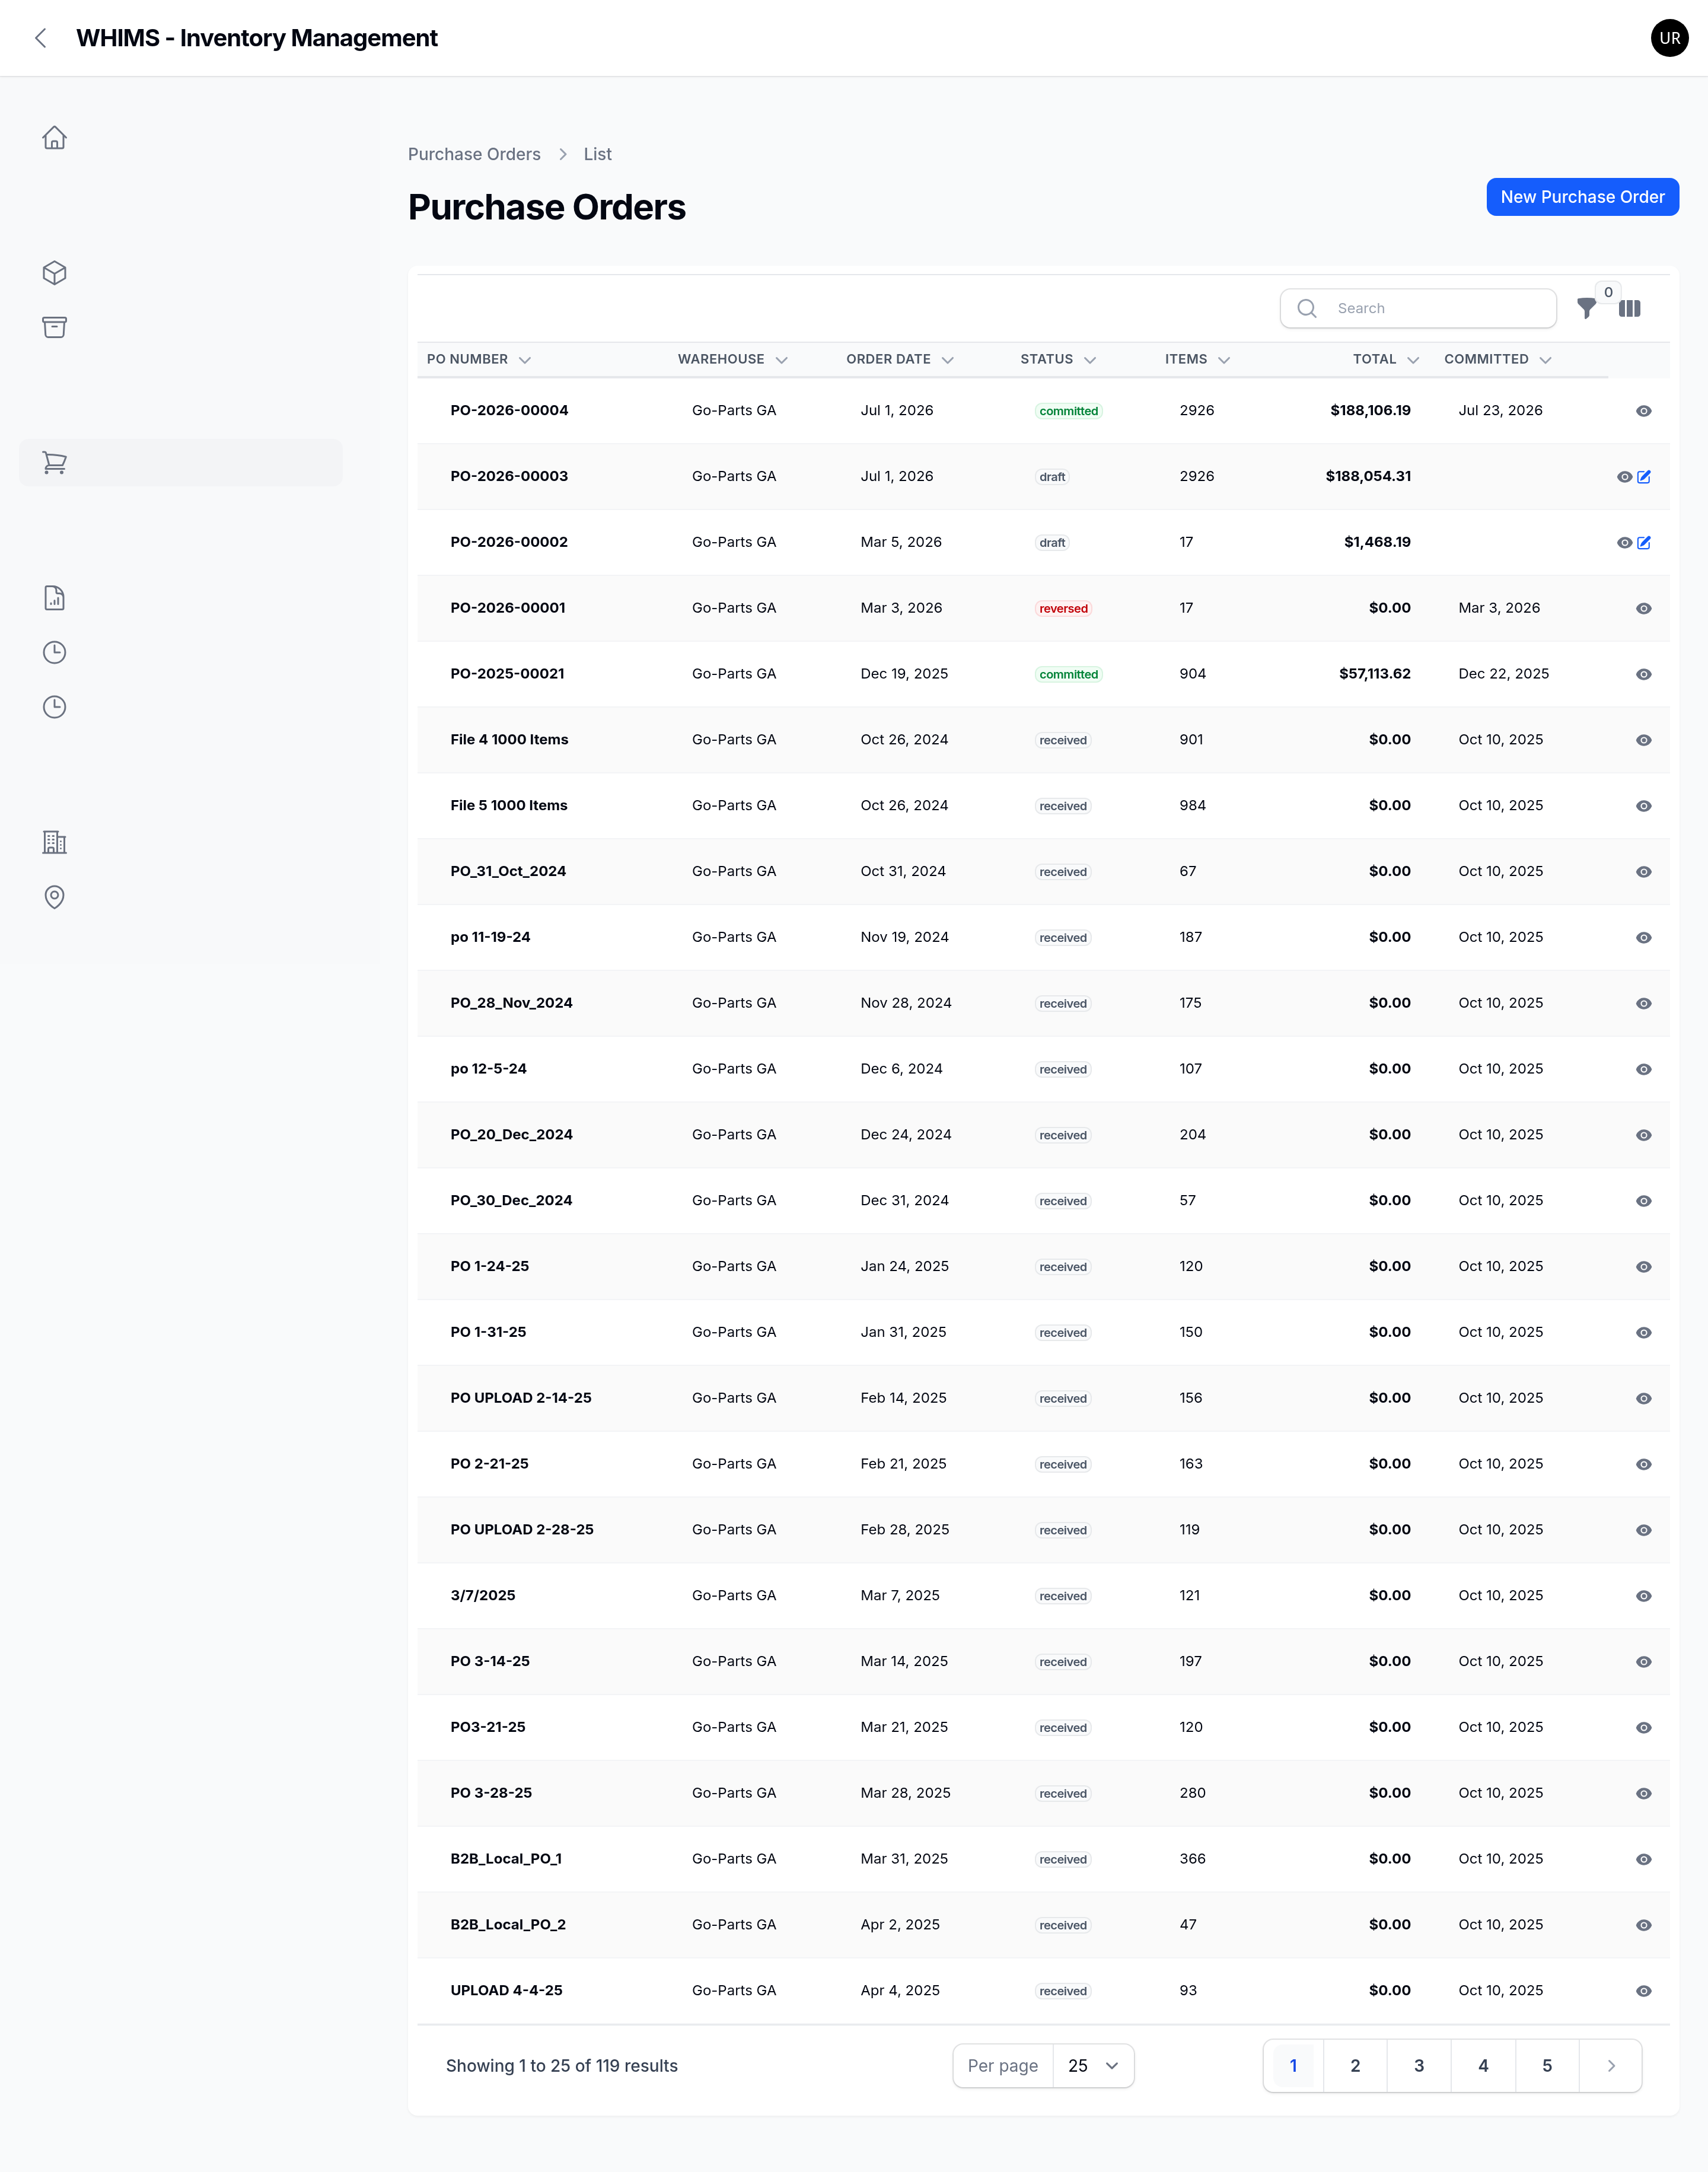Screen dimensions: 1708x2172
Task: Open the map pin locations icon
Action: [54, 897]
